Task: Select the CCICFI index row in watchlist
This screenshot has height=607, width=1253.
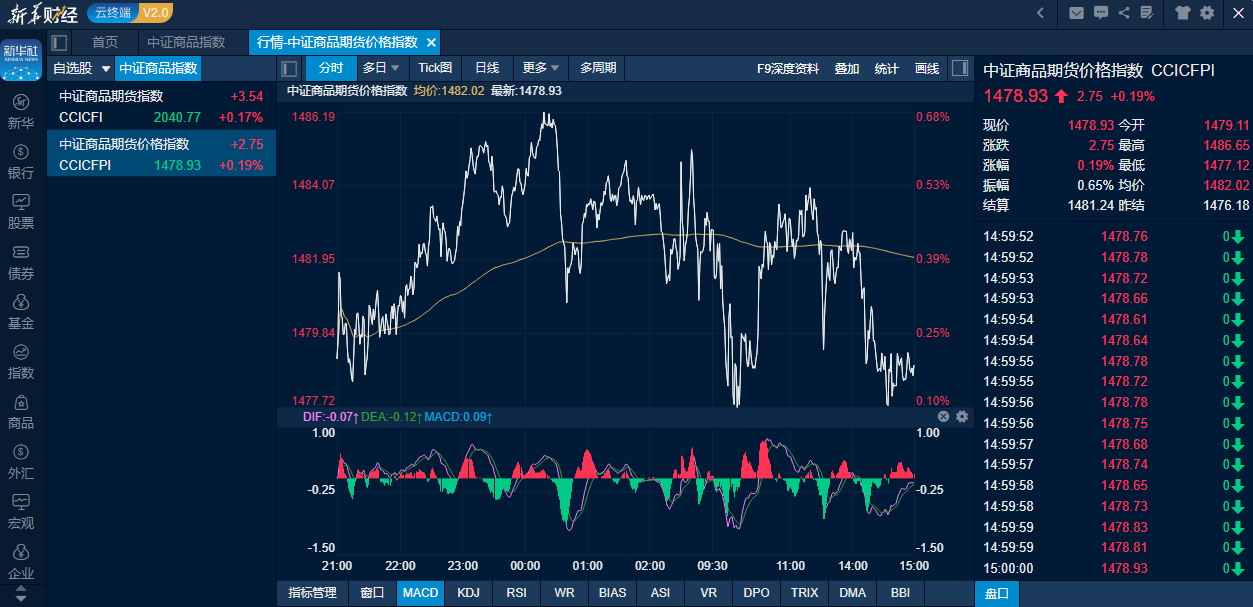Action: 161,107
